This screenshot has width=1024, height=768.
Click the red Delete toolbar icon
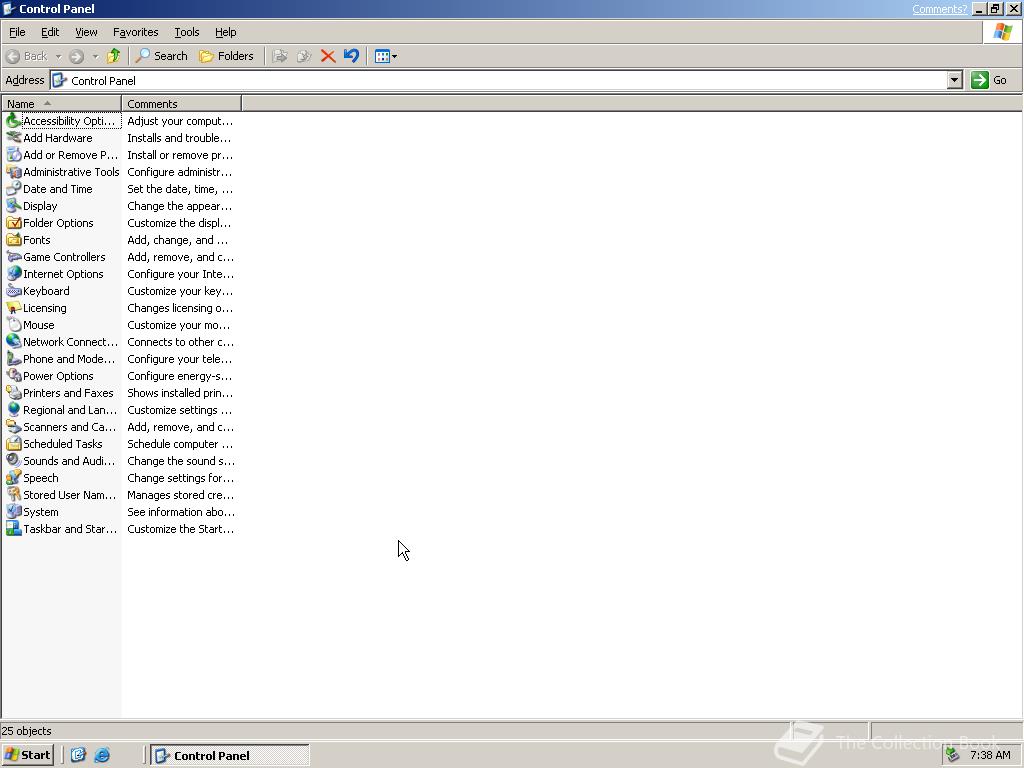coord(328,56)
